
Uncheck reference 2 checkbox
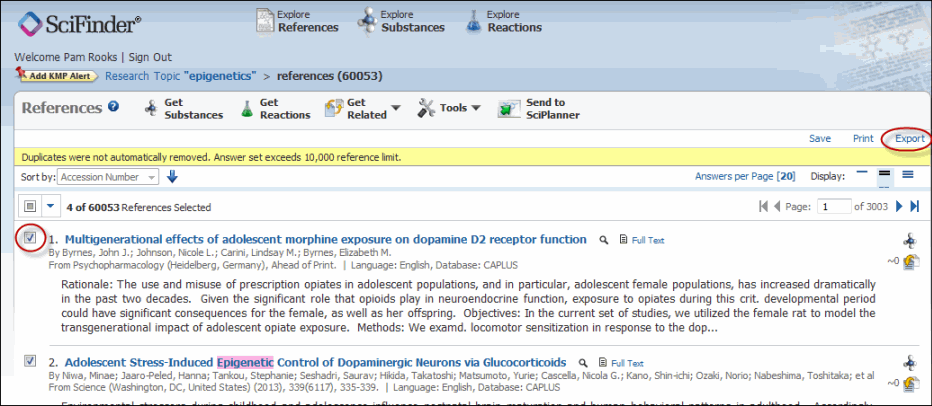(x=30, y=361)
